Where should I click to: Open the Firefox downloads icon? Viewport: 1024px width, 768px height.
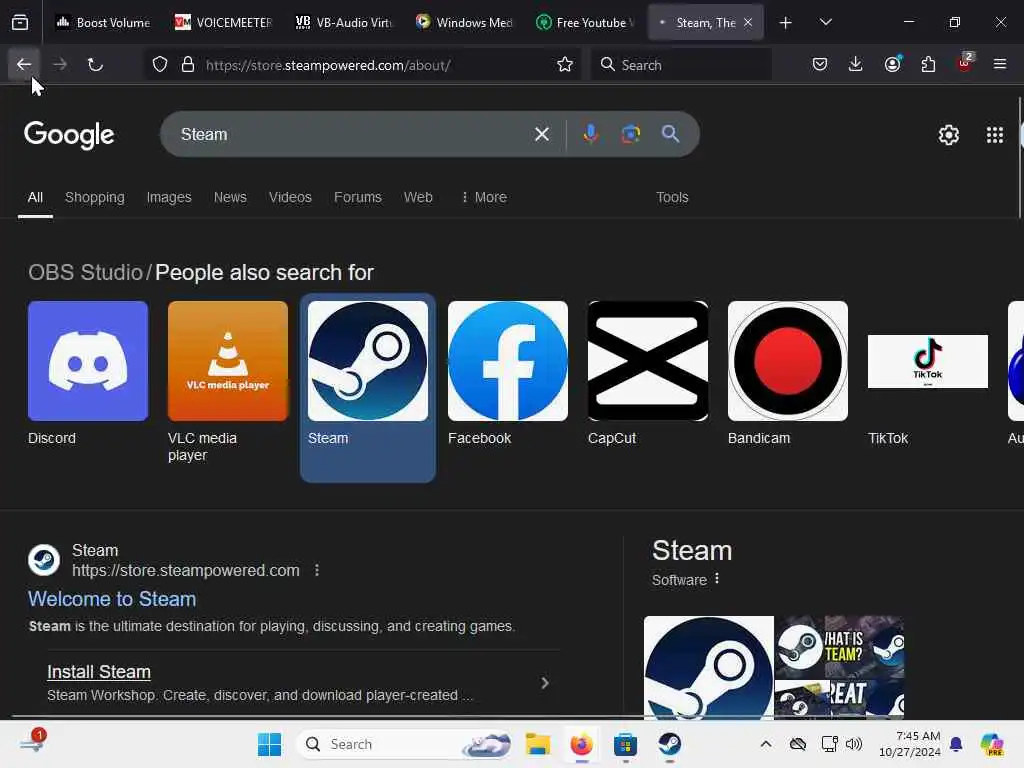(856, 65)
